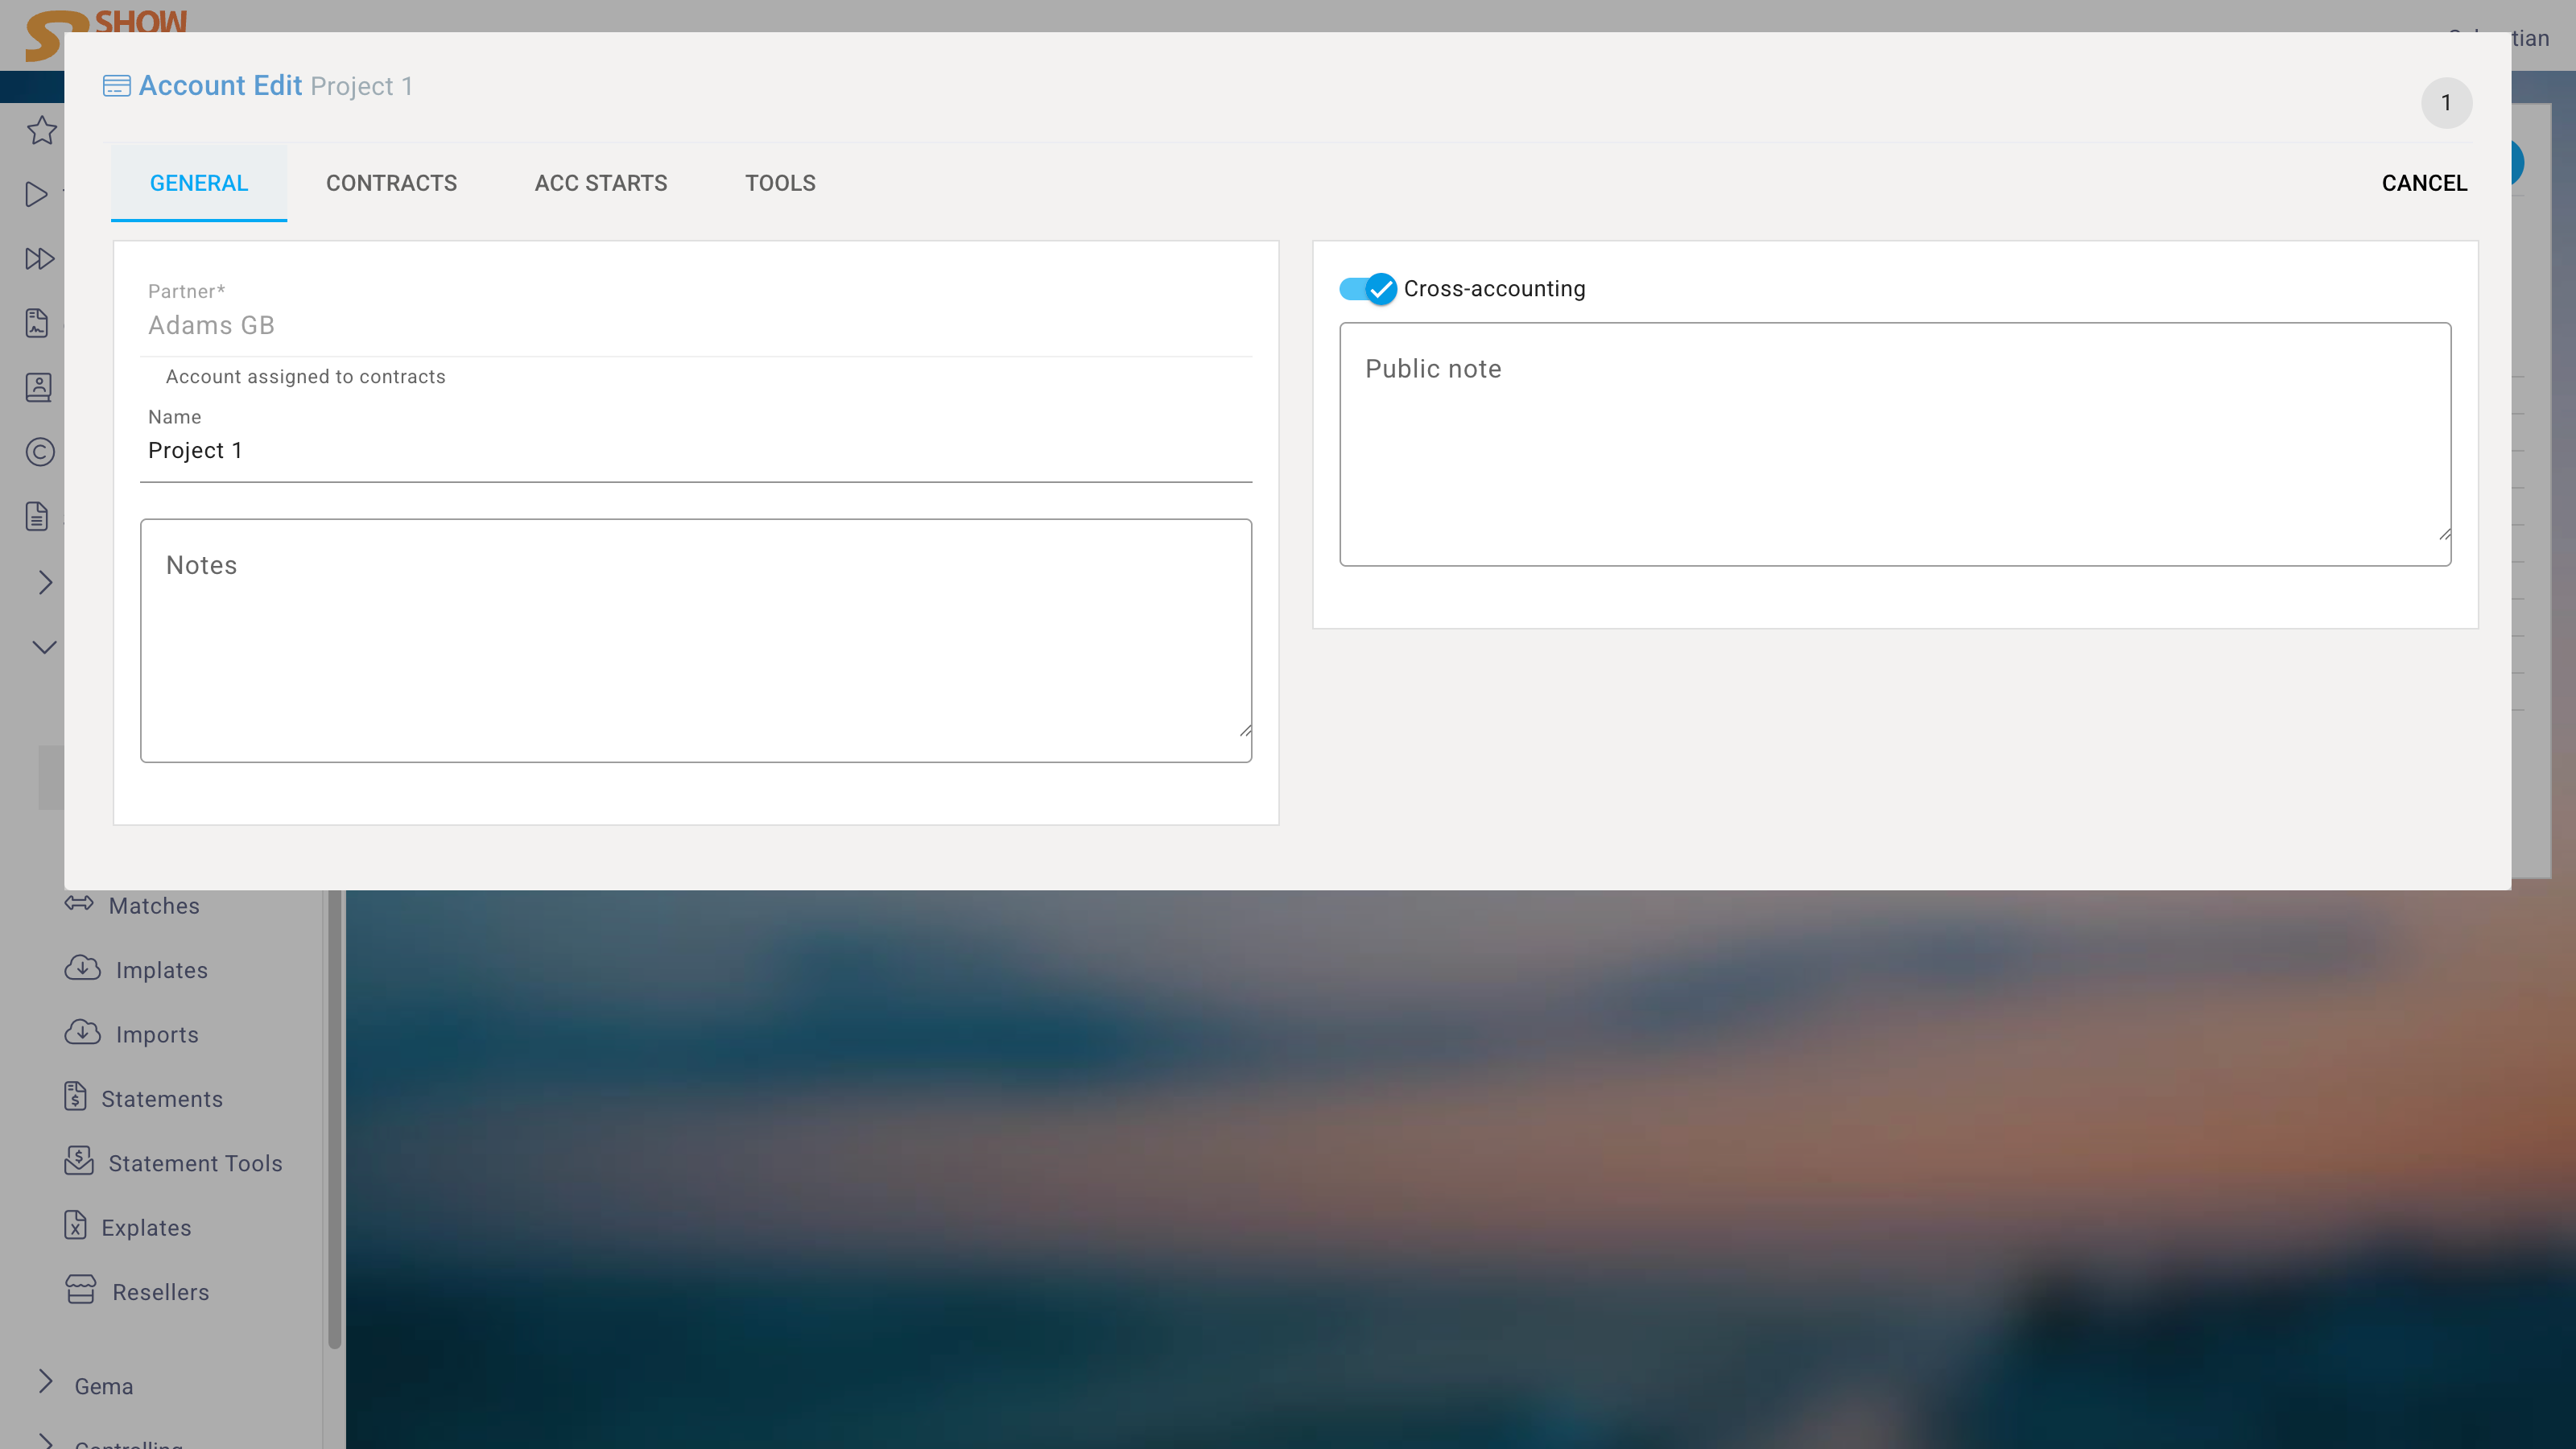Open Explates spreadsheet menu item
This screenshot has width=2576, height=1449.
(145, 1228)
